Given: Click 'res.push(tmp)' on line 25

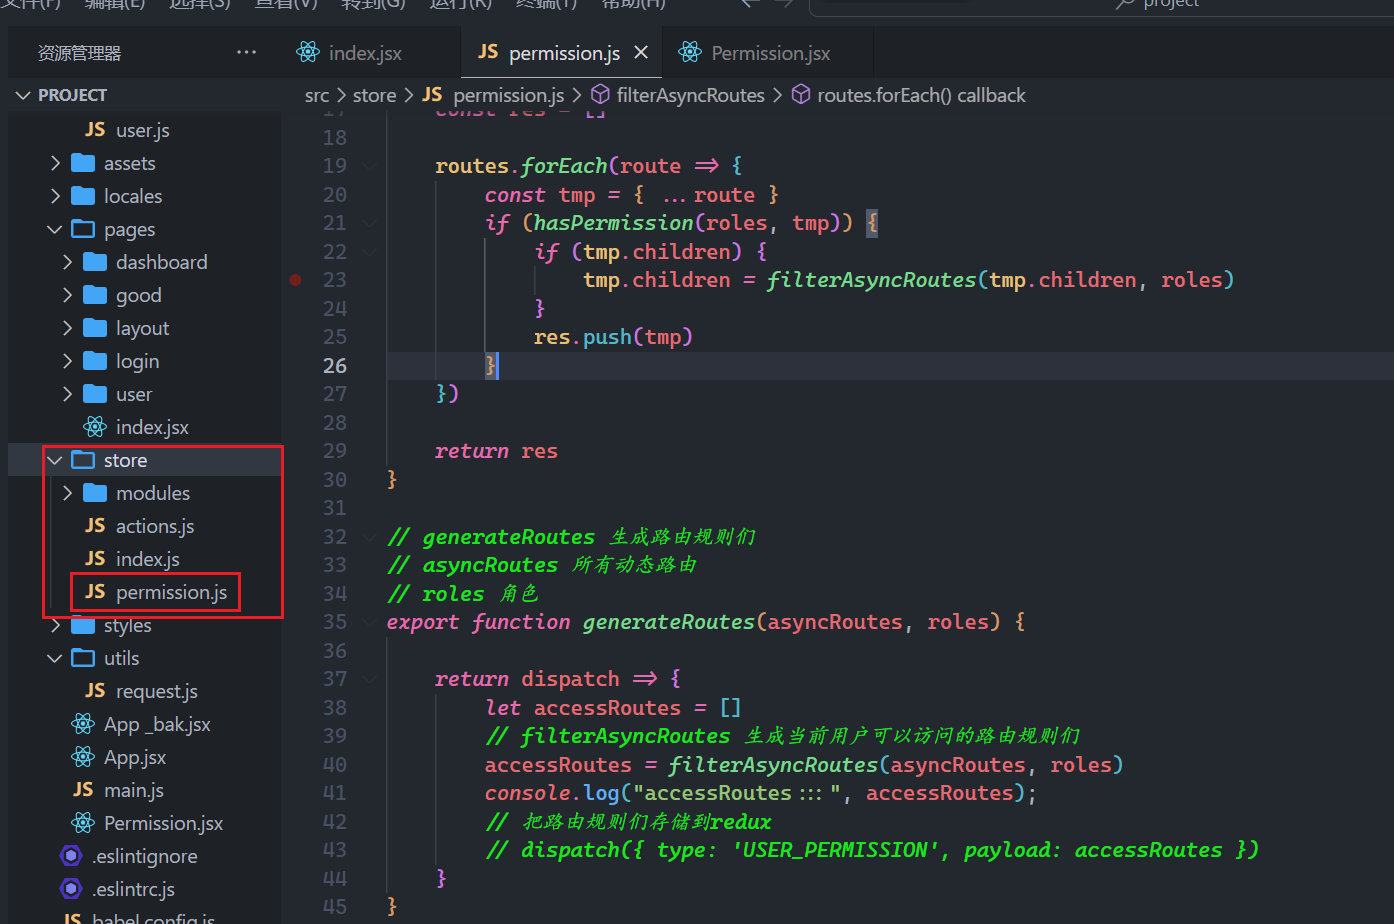Looking at the screenshot, I should [x=613, y=337].
